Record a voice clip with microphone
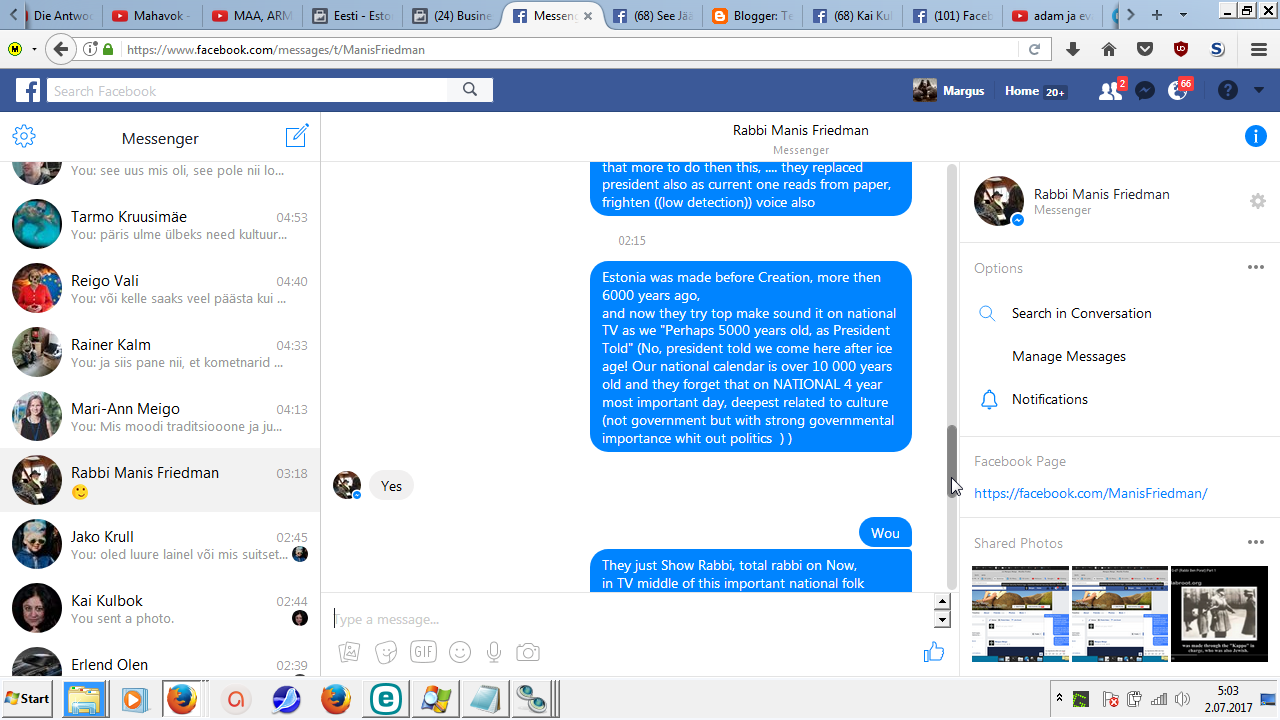 click(494, 652)
